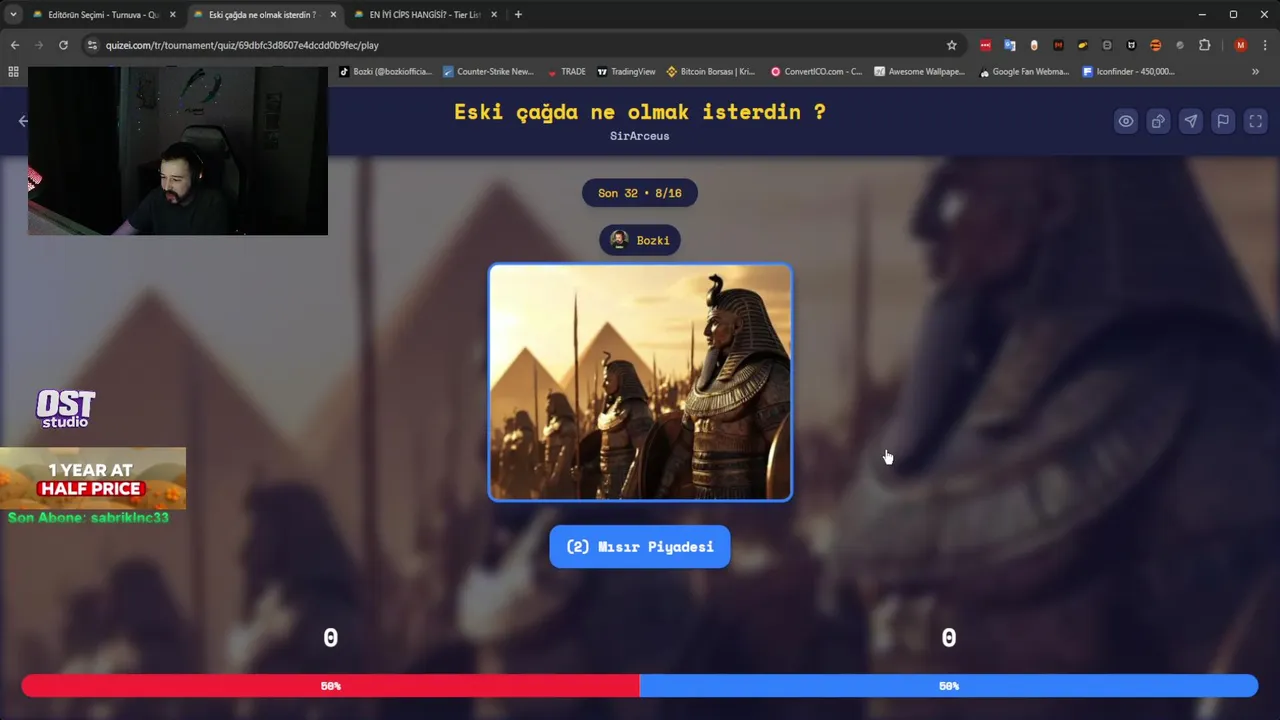1280x720 pixels.
Task: Click the blue 50% vote bar
Action: click(x=949, y=686)
